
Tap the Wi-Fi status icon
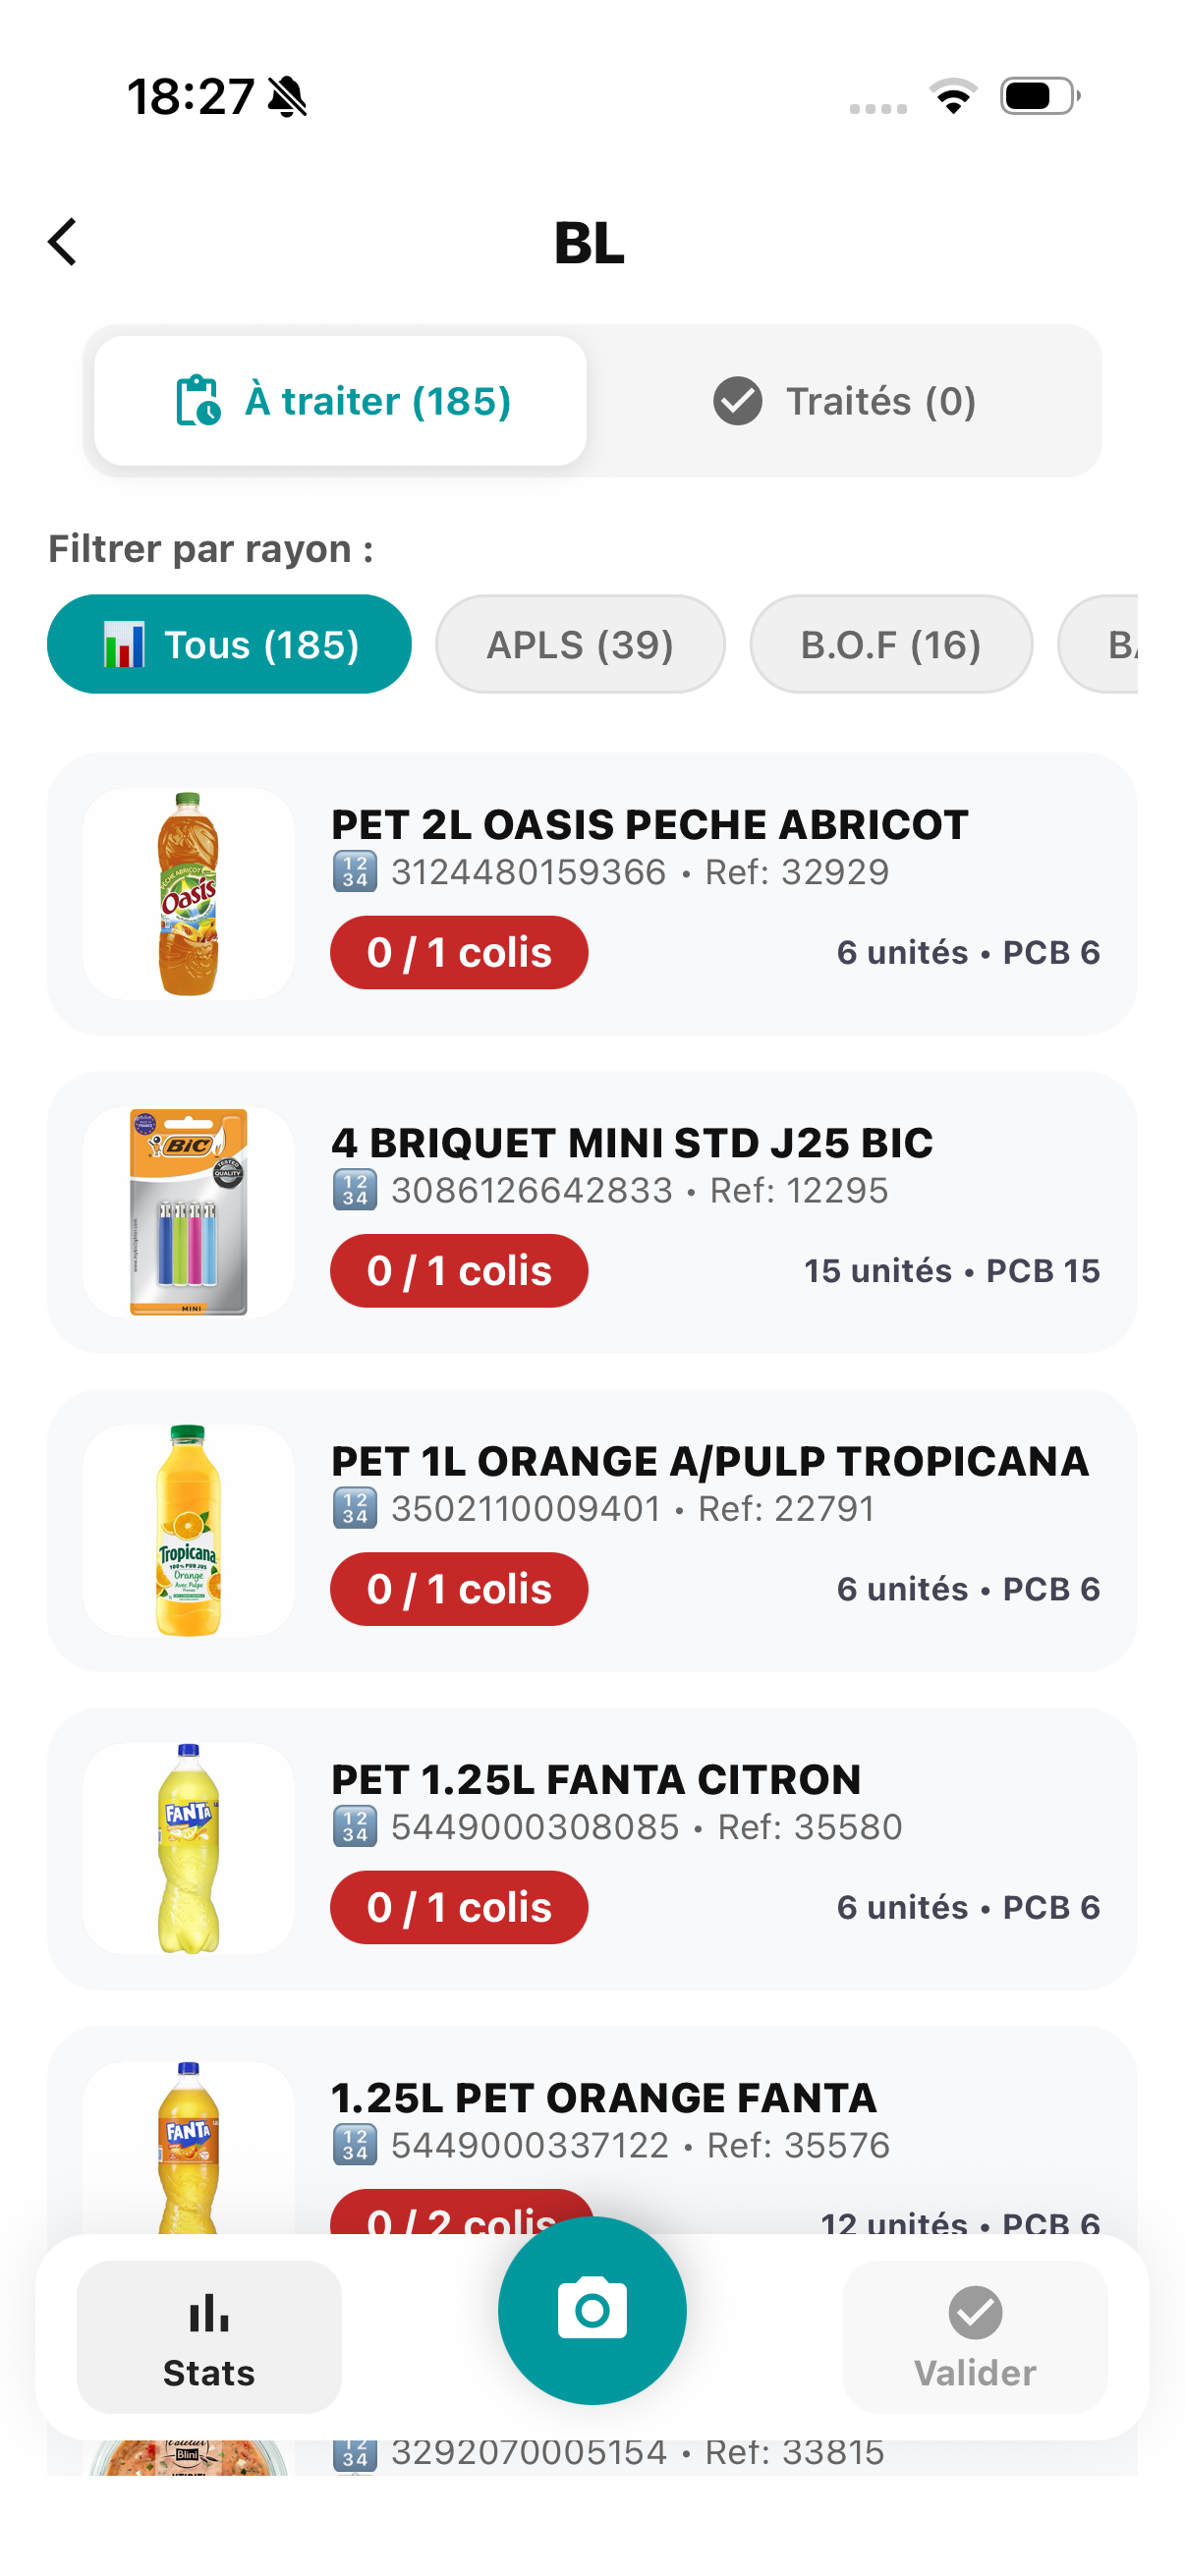(x=953, y=97)
